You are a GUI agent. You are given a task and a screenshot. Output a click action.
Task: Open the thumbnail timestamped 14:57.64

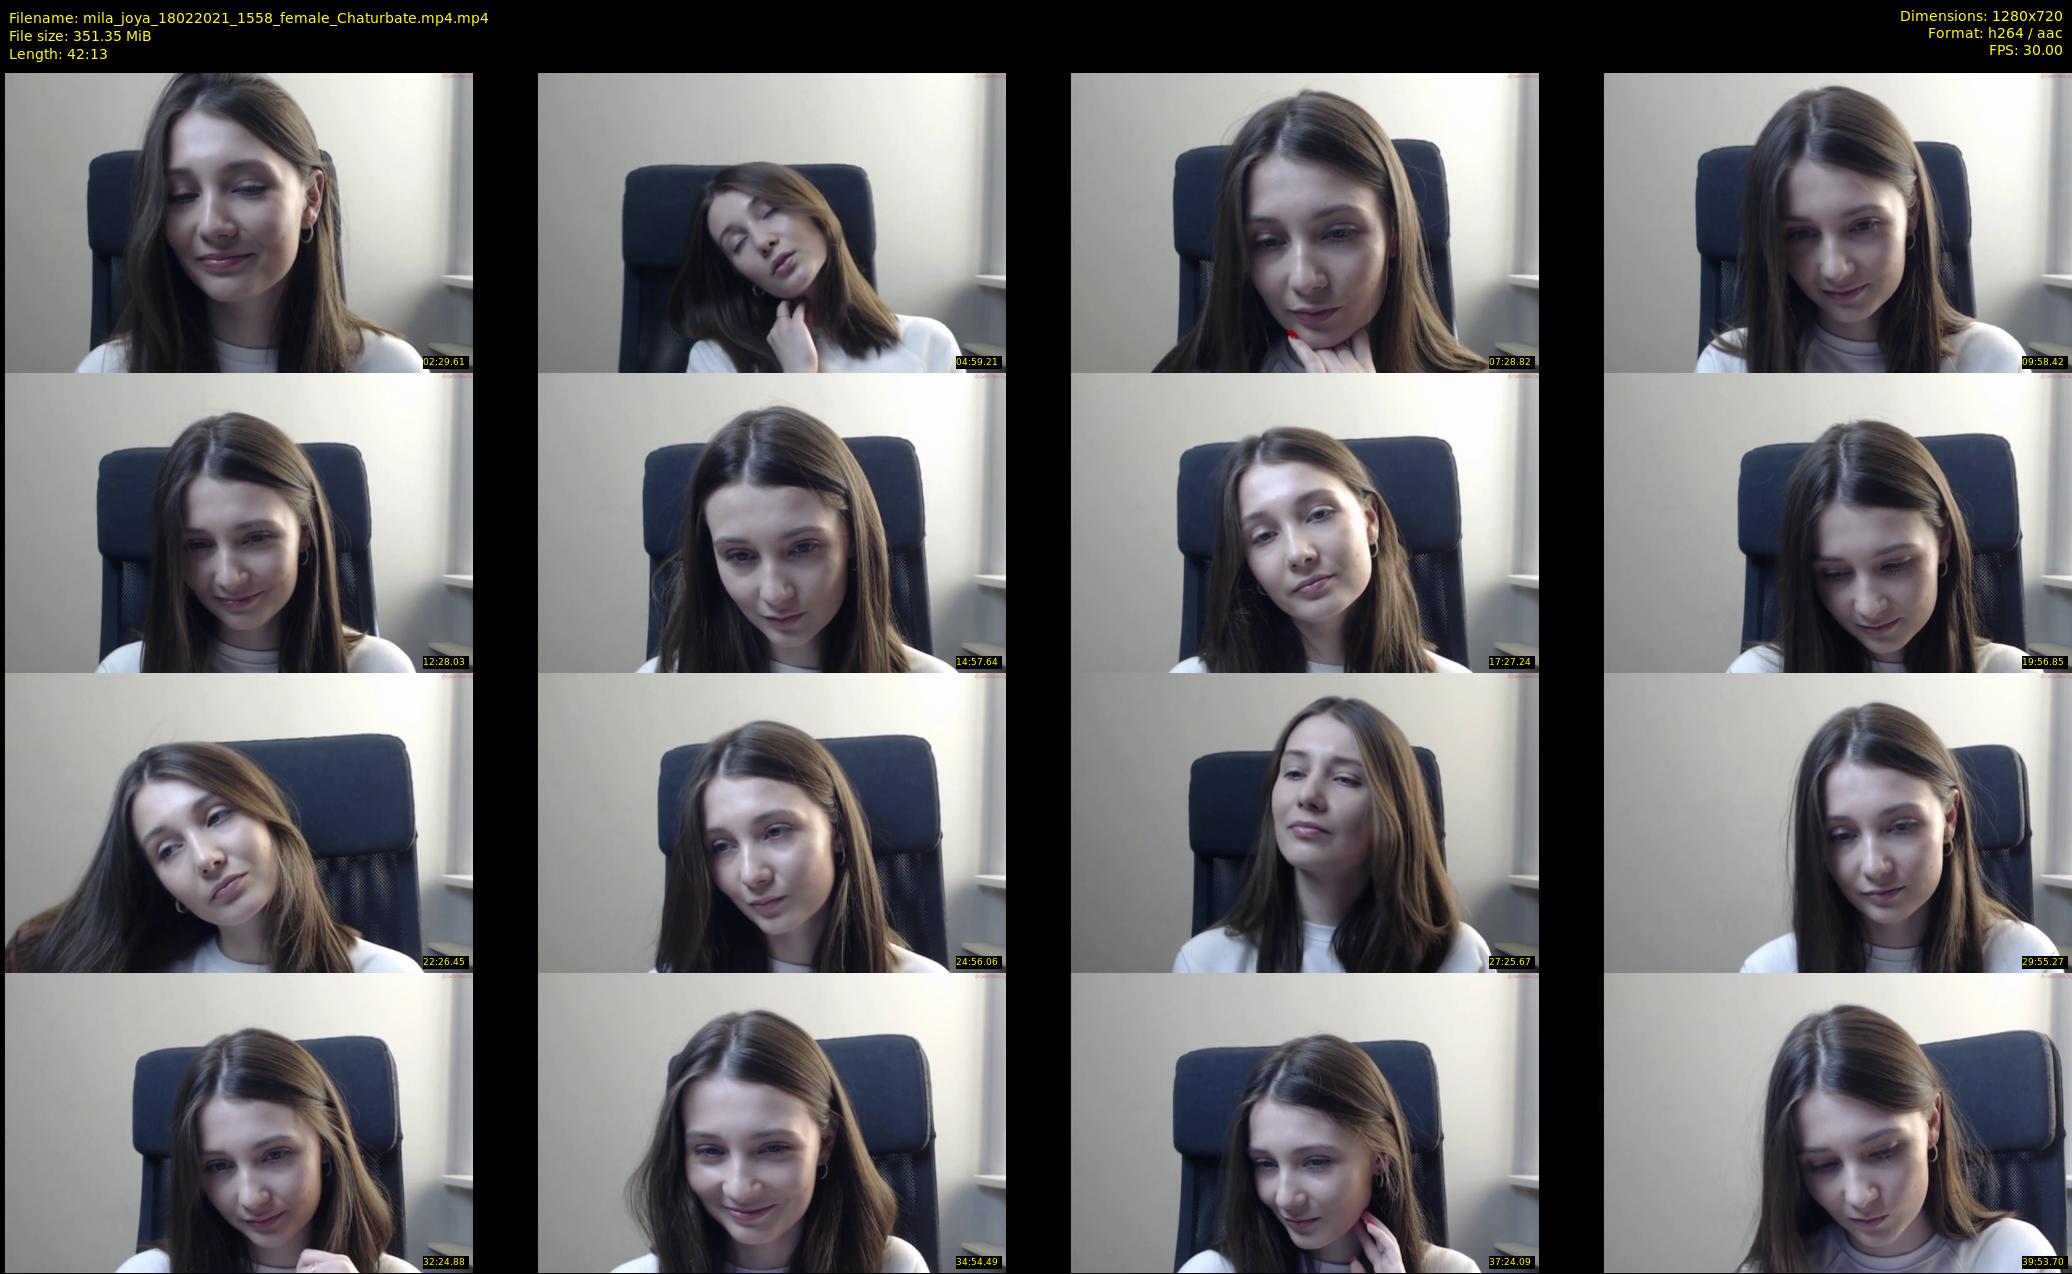click(771, 522)
